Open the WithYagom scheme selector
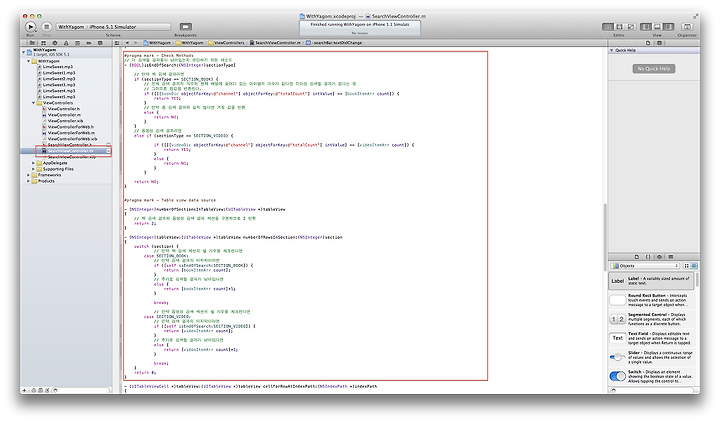720x422 pixels. click(71, 27)
